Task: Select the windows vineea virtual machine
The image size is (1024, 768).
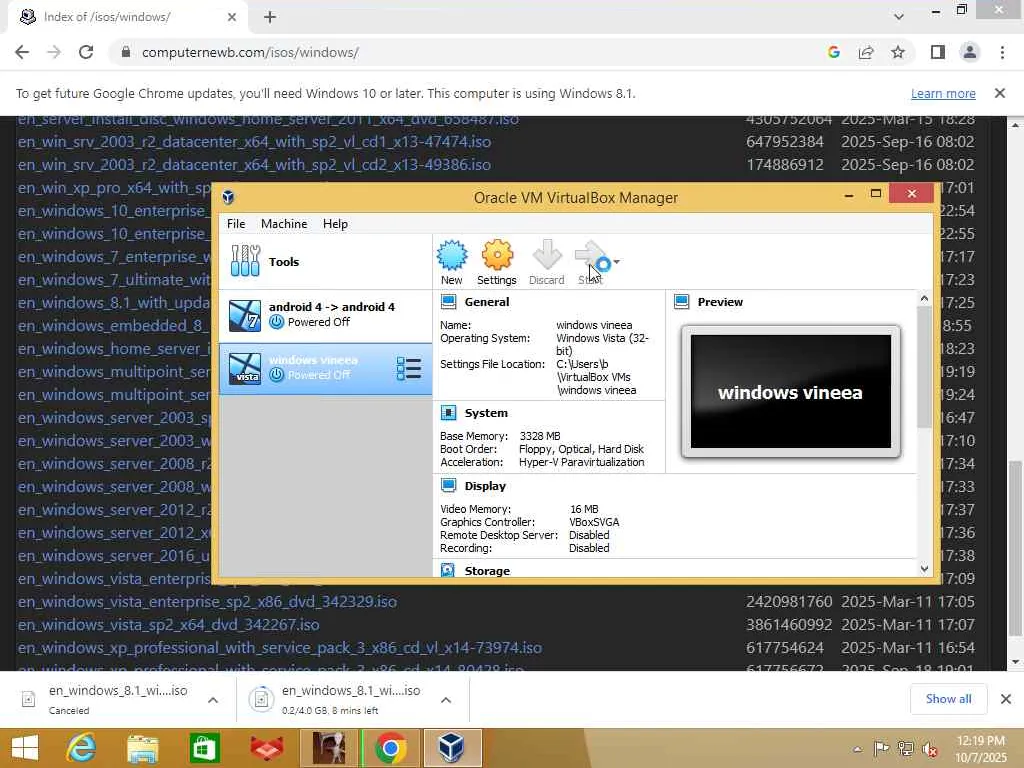Action: click(x=325, y=369)
